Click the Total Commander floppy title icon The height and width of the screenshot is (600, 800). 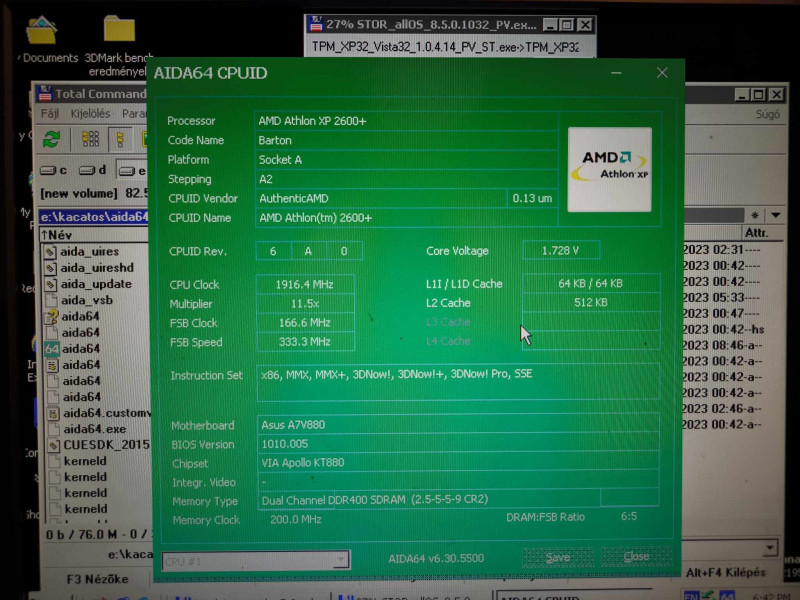coord(45,93)
